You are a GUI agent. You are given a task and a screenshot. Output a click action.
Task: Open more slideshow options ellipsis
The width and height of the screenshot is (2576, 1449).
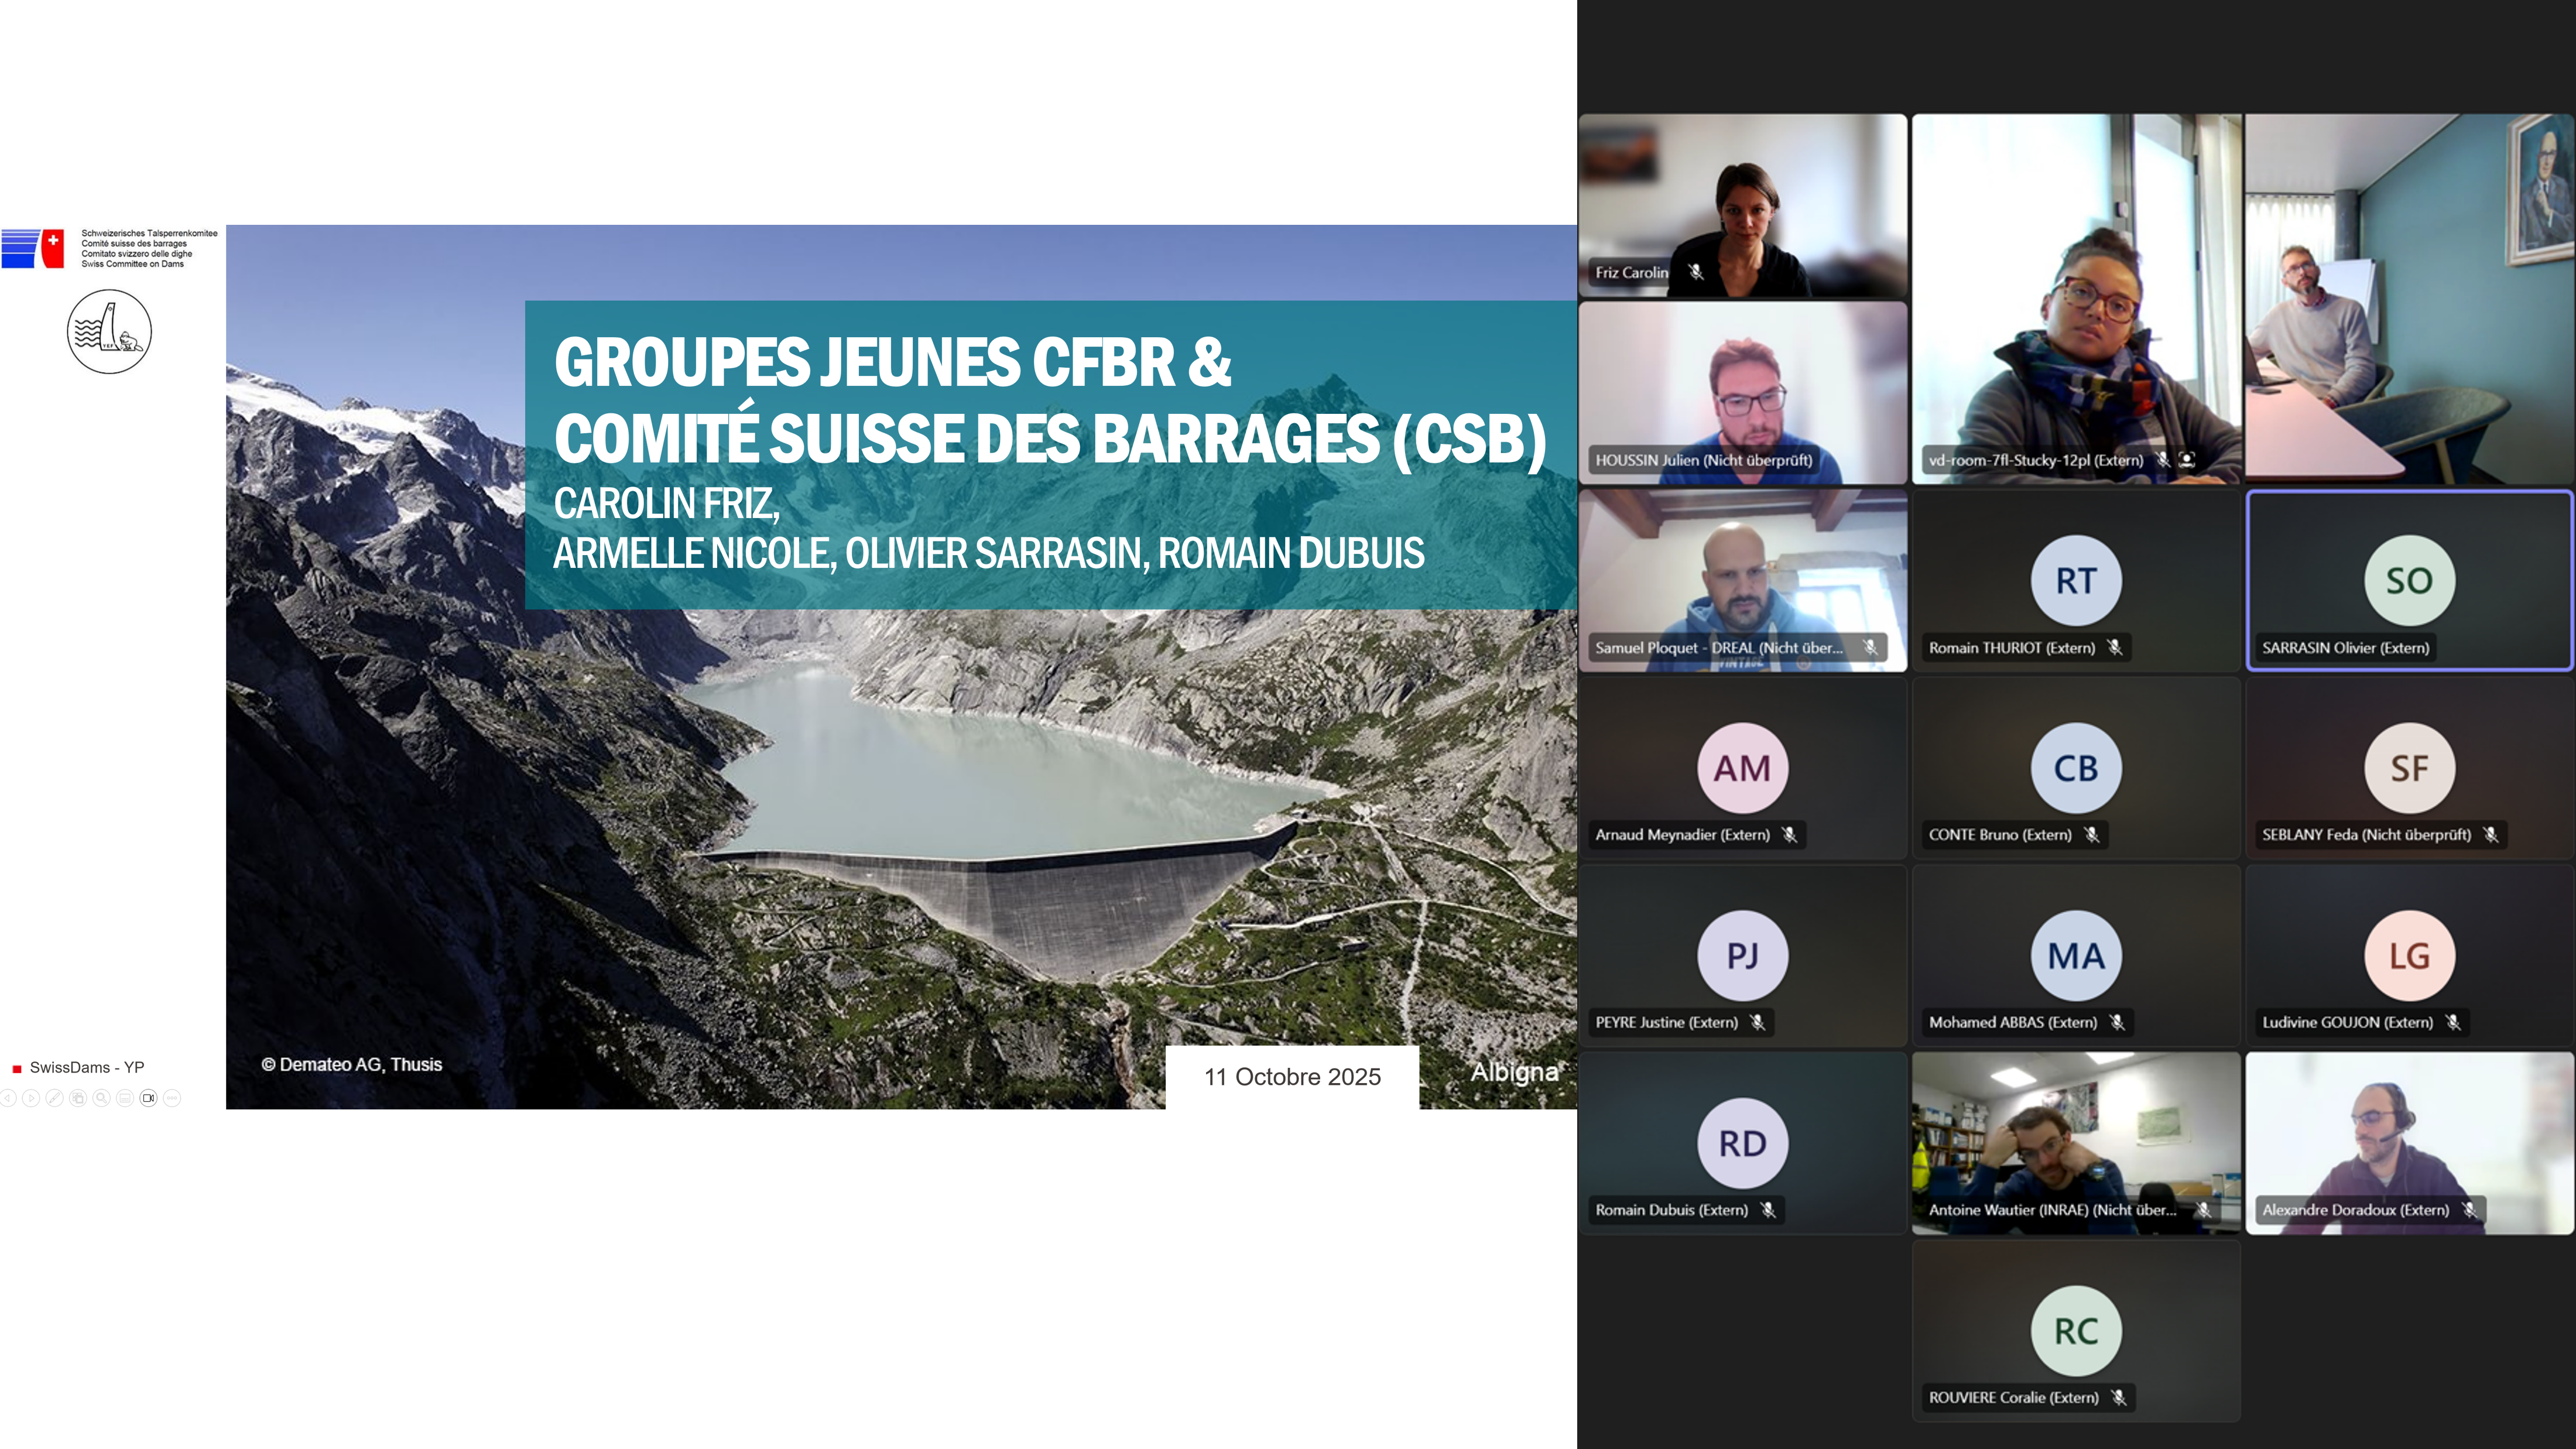click(x=172, y=1098)
